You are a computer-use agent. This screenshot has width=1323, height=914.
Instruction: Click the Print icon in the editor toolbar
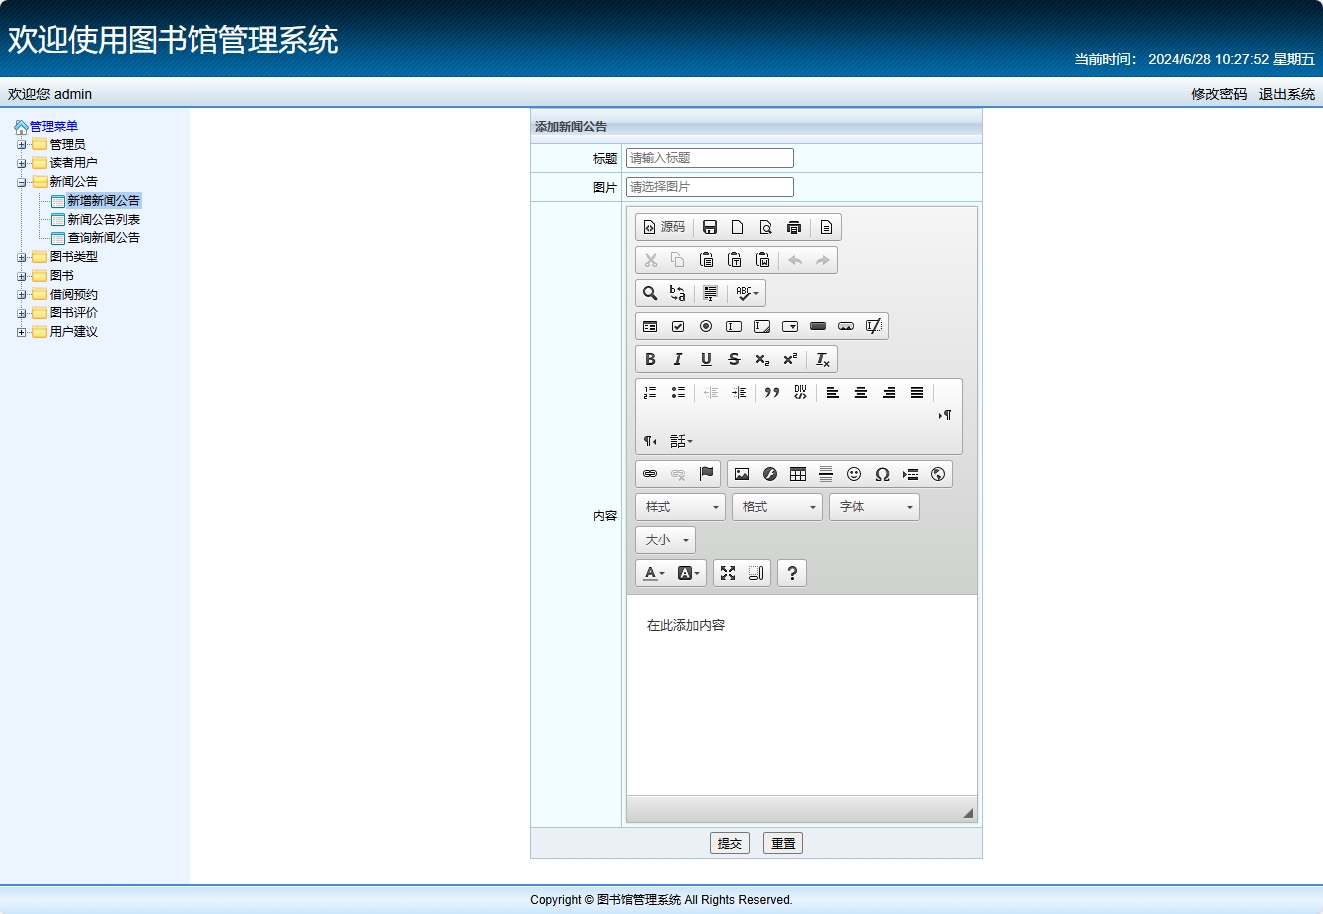coord(792,227)
